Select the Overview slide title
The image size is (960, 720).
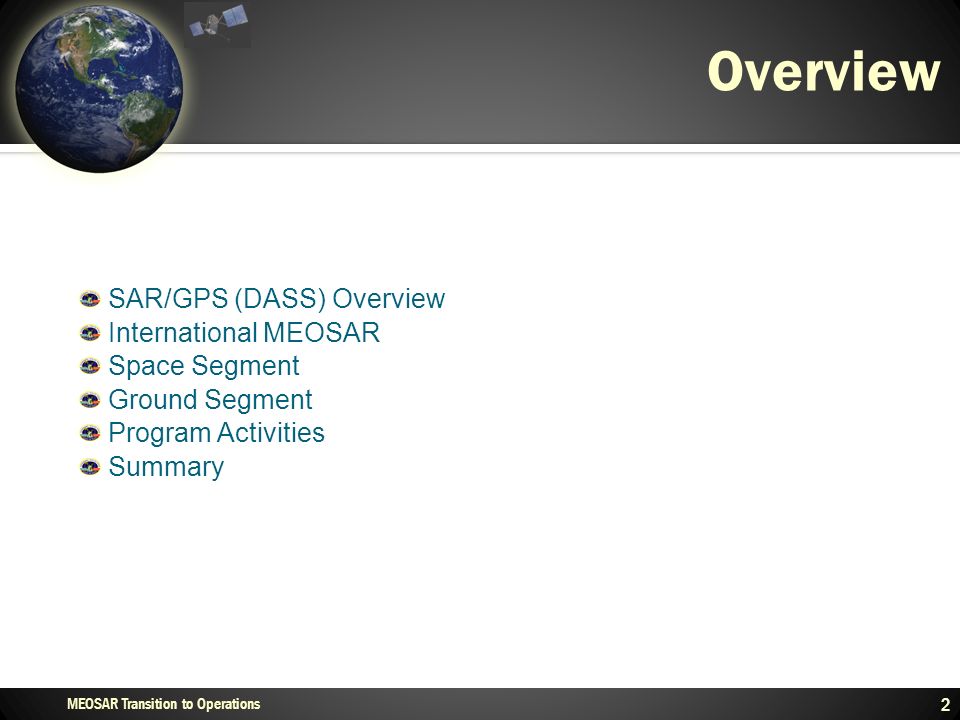pos(823,72)
